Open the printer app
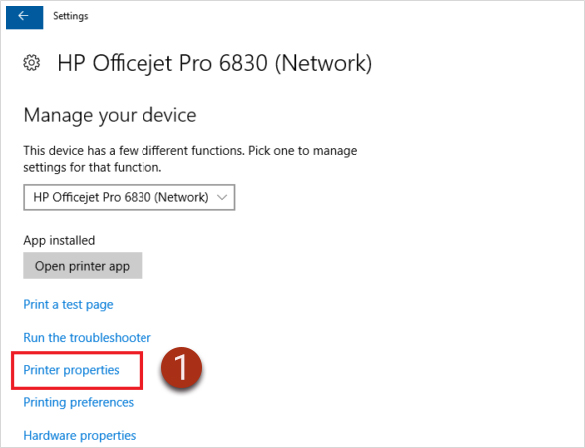The width and height of the screenshot is (585, 448). pyautogui.click(x=82, y=266)
